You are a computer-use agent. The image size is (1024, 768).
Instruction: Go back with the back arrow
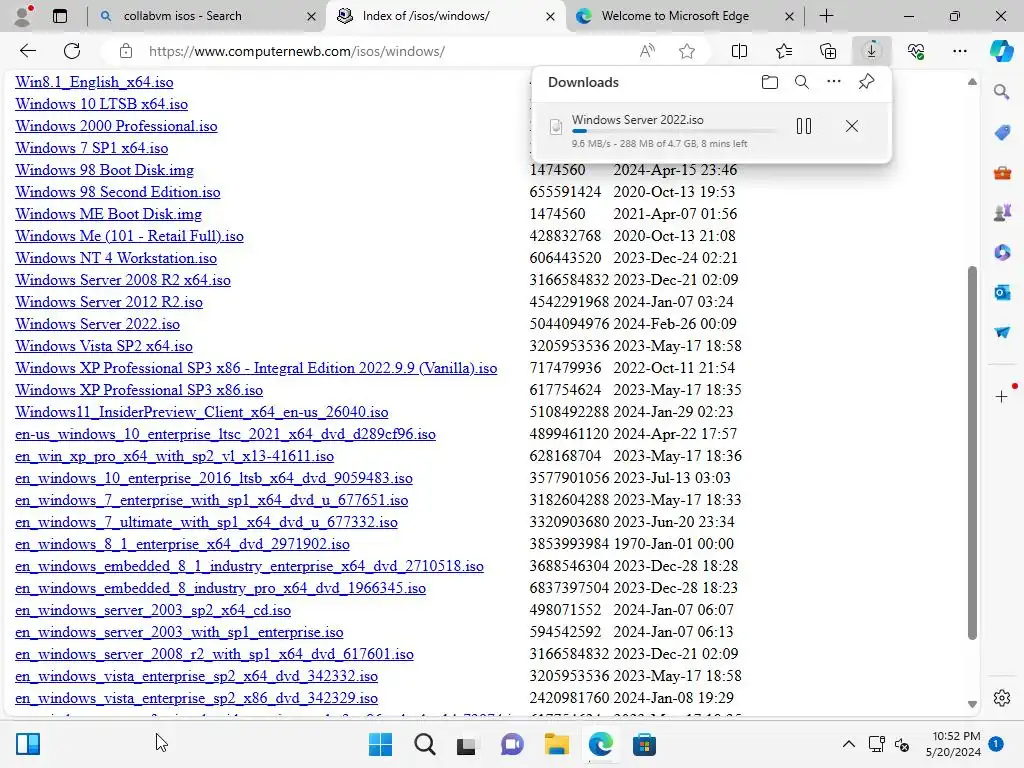coord(28,51)
